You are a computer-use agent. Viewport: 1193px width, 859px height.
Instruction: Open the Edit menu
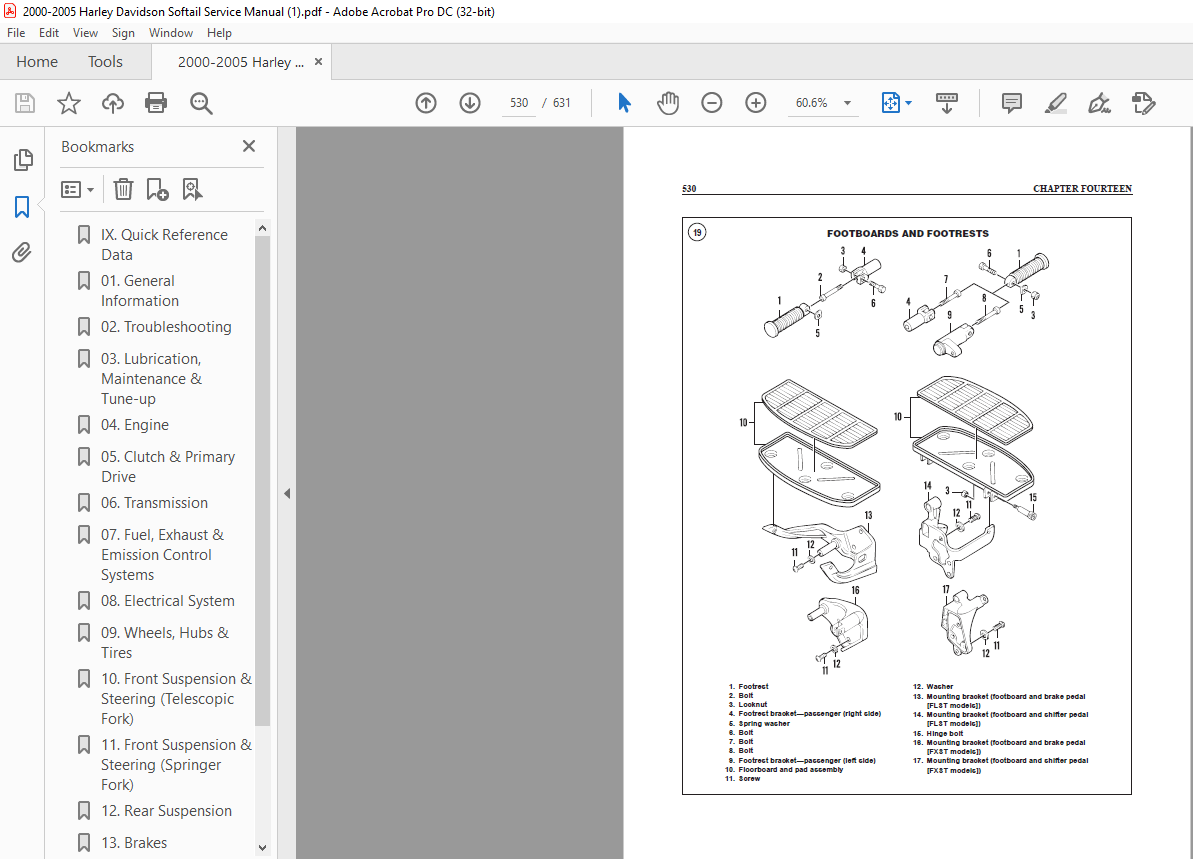pyautogui.click(x=49, y=33)
